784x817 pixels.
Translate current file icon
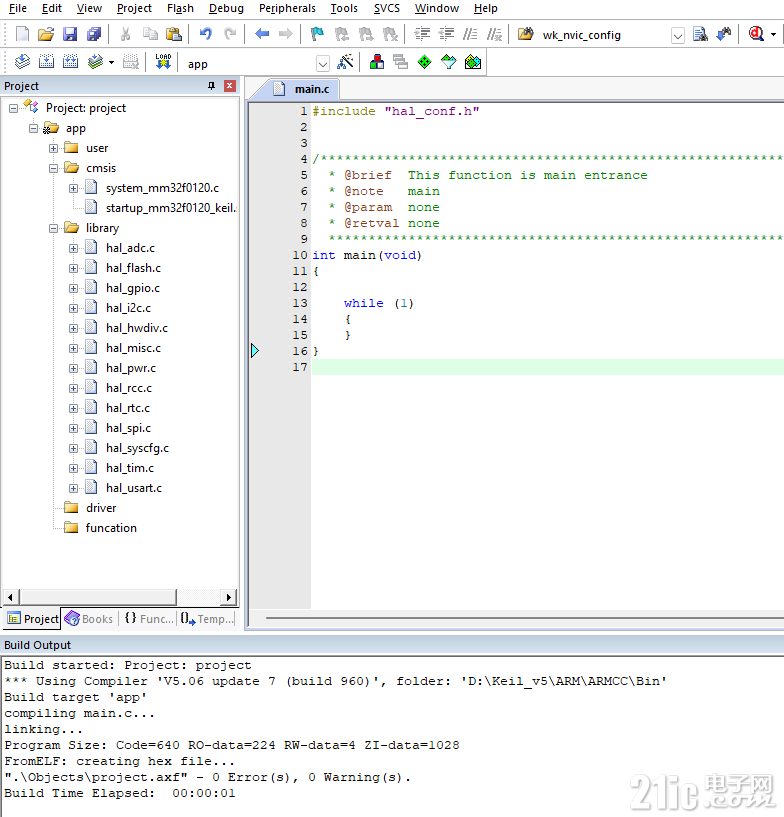pyautogui.click(x=22, y=62)
